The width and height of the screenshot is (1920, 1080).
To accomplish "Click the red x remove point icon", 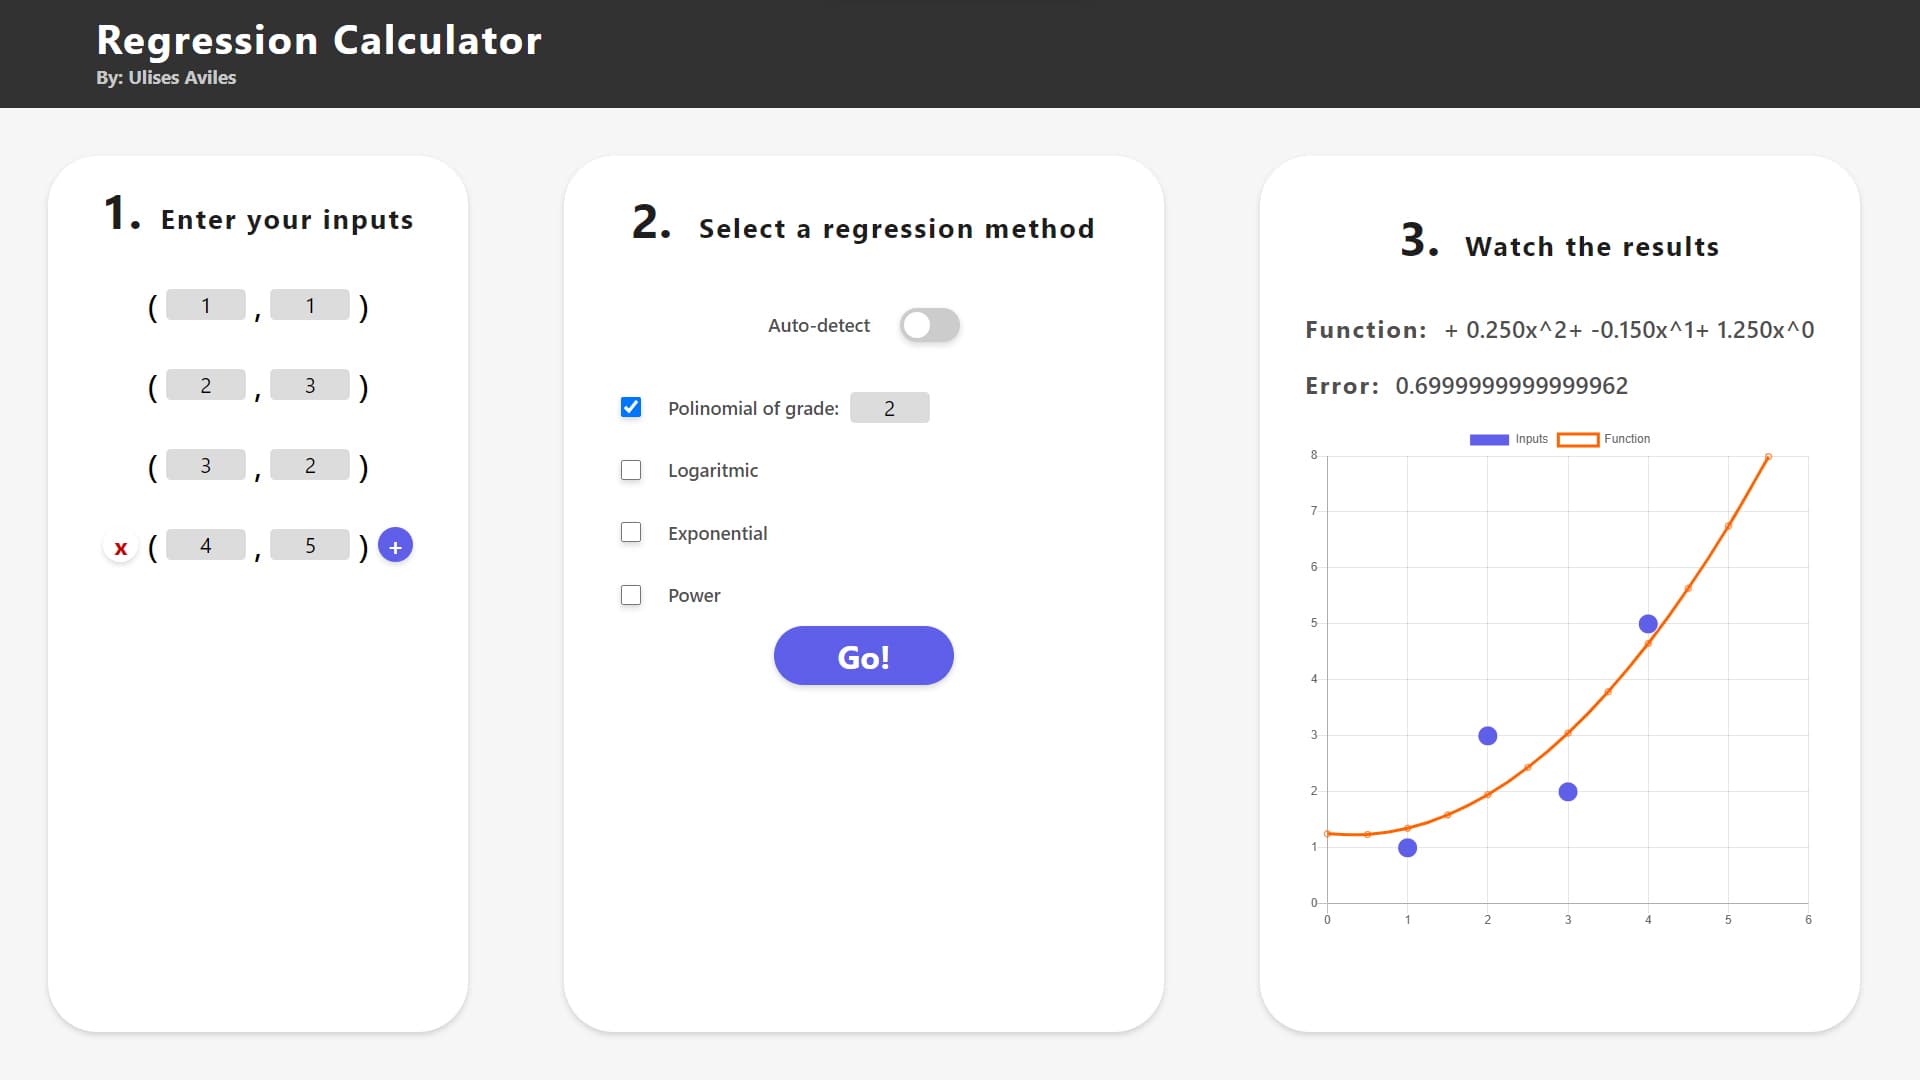I will pyautogui.click(x=121, y=547).
